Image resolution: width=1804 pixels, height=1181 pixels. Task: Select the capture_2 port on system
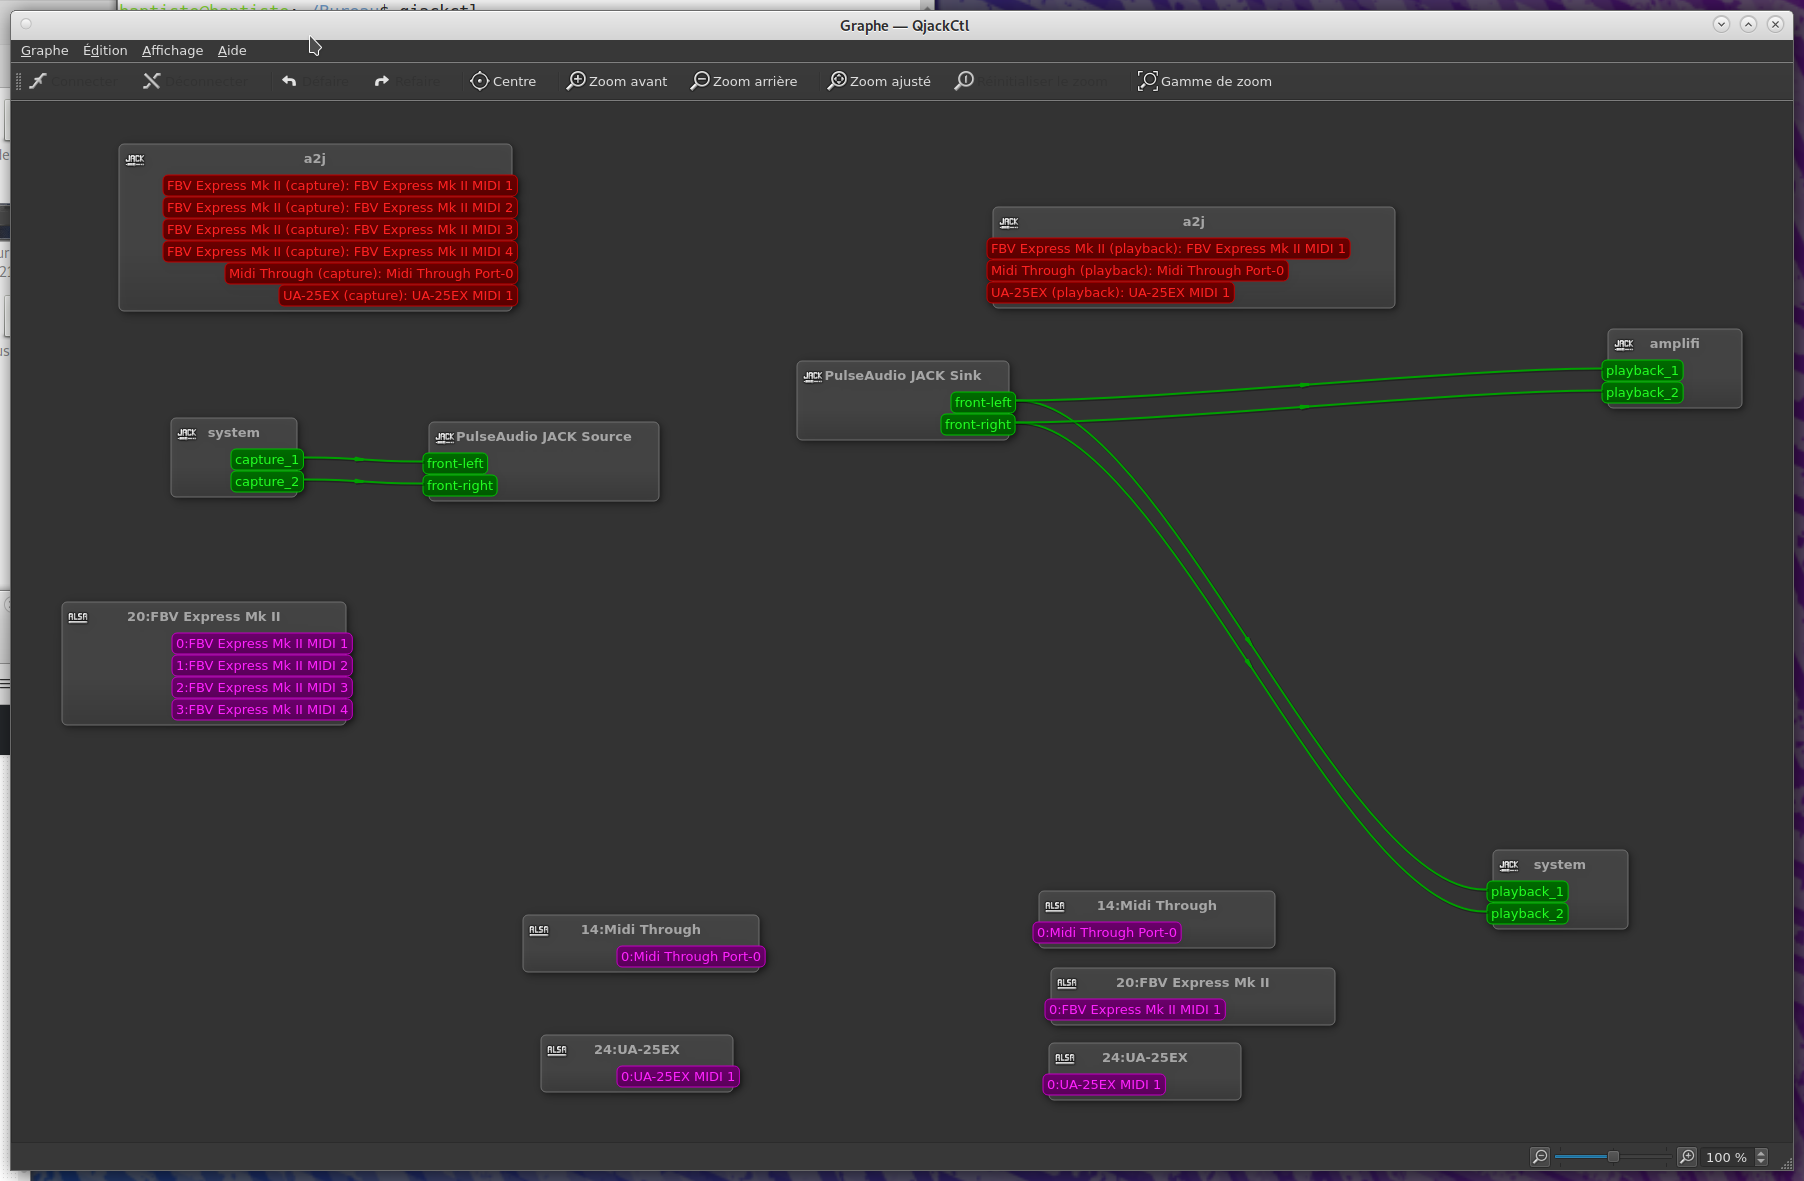267,482
